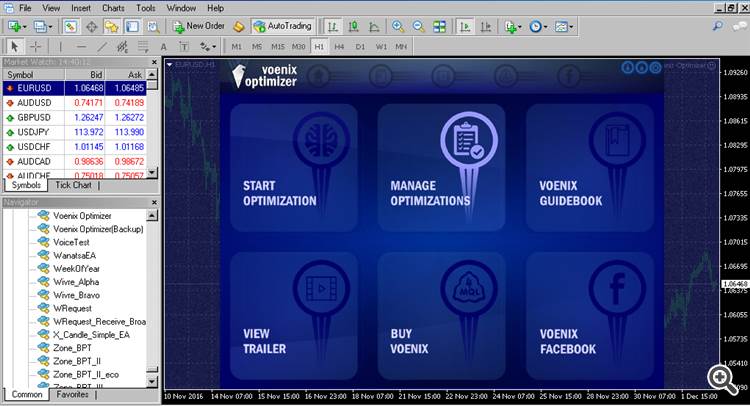750x406 pixels.
Task: Select the M5 timeframe
Action: 257,47
